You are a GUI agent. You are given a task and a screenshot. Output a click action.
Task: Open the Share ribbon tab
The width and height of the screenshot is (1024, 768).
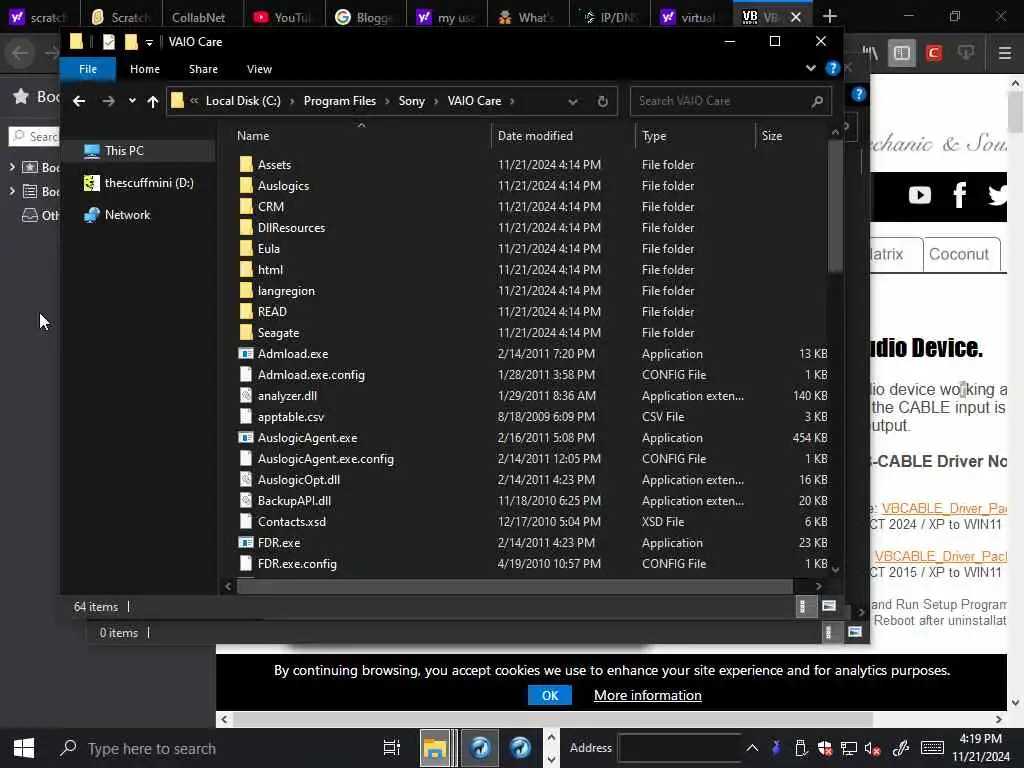pos(203,69)
